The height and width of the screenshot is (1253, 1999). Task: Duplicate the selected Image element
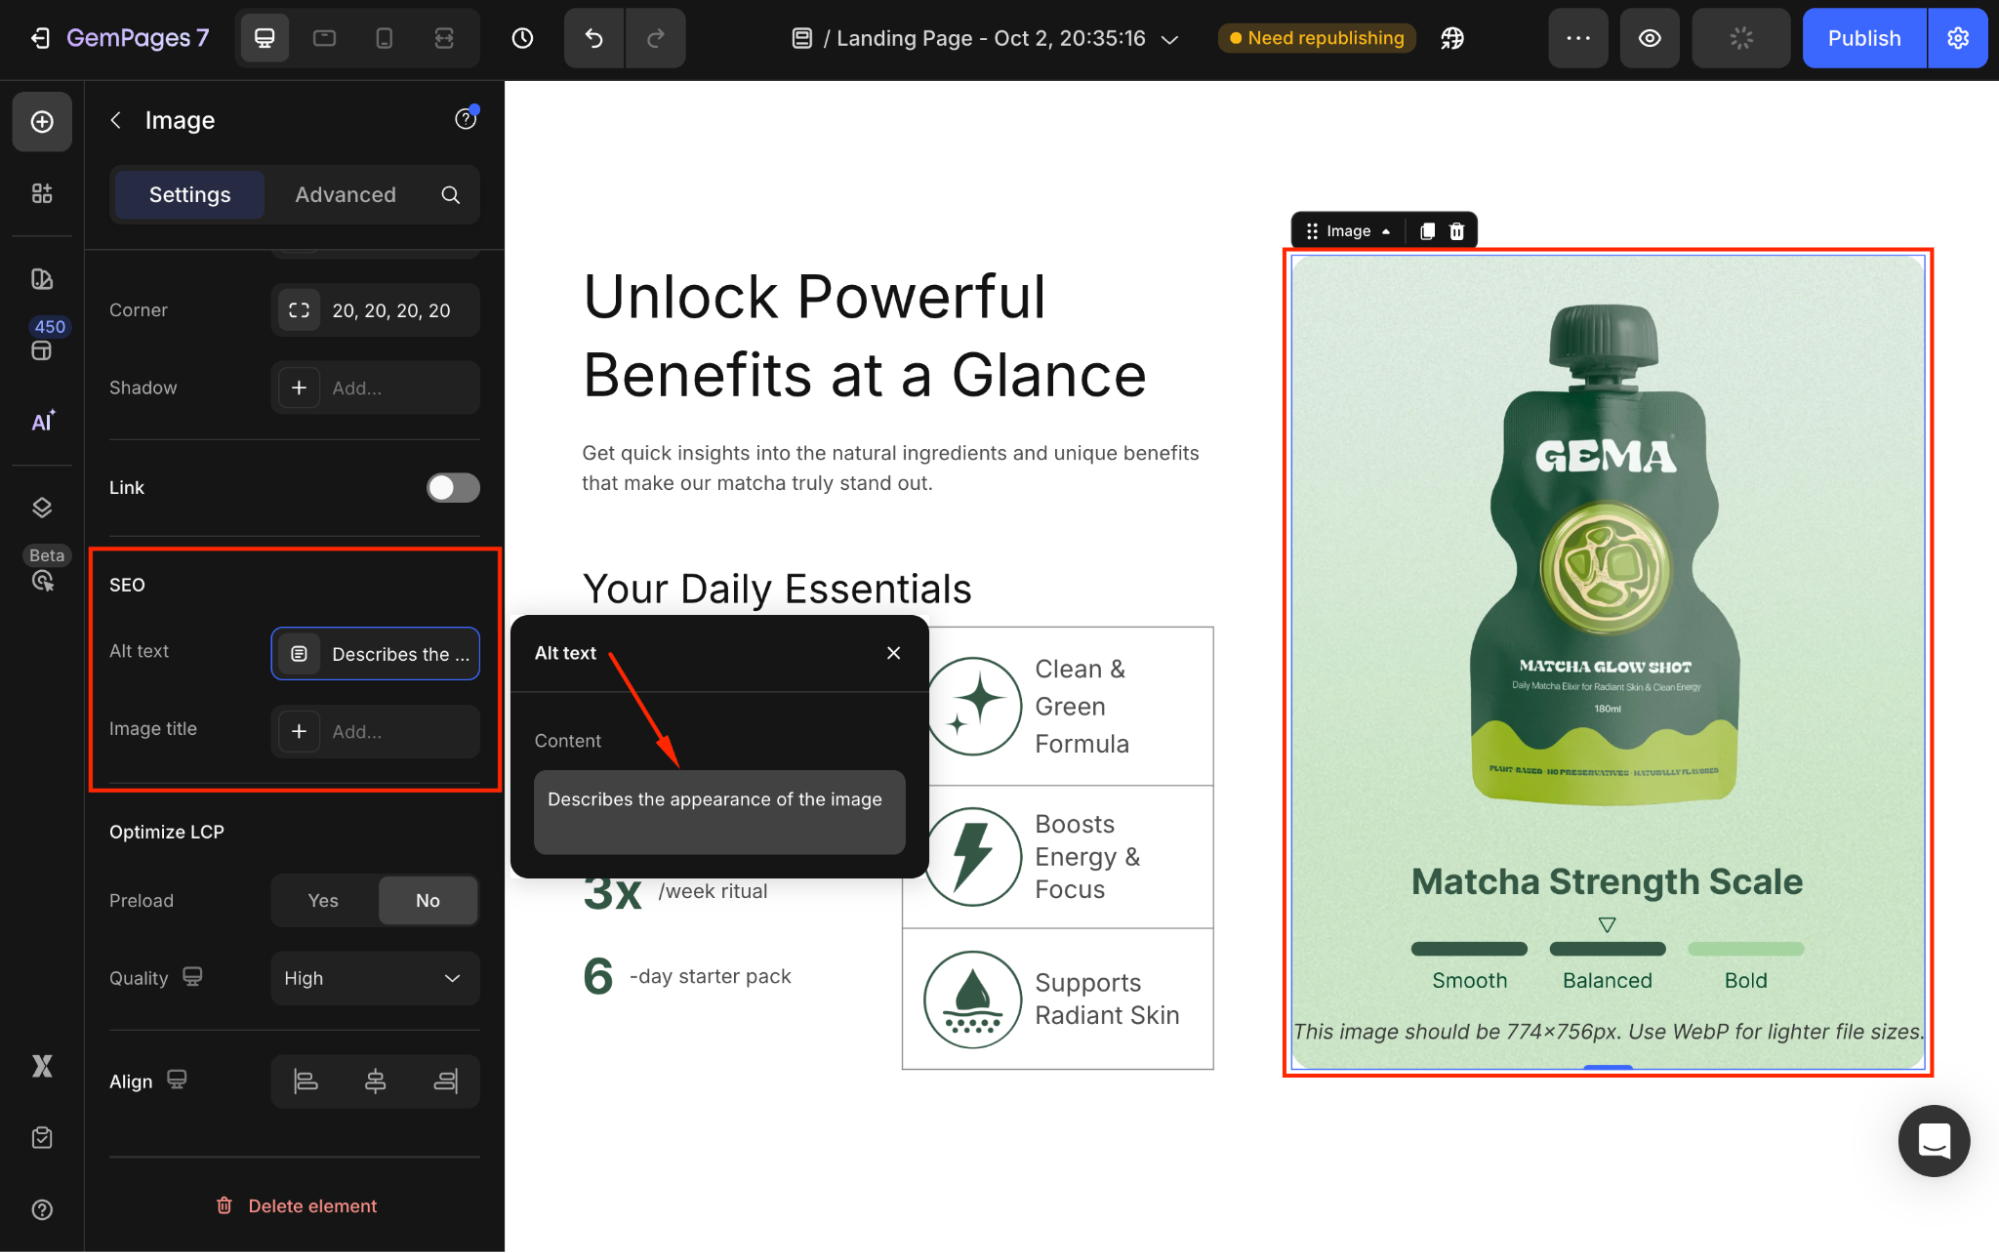tap(1427, 231)
